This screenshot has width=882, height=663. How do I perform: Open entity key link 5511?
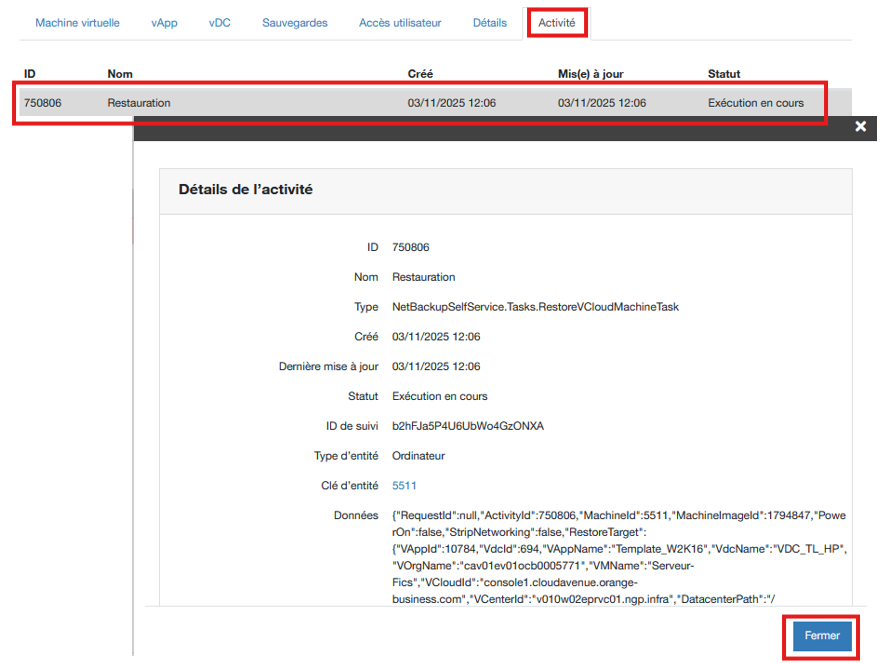pyautogui.click(x=404, y=485)
